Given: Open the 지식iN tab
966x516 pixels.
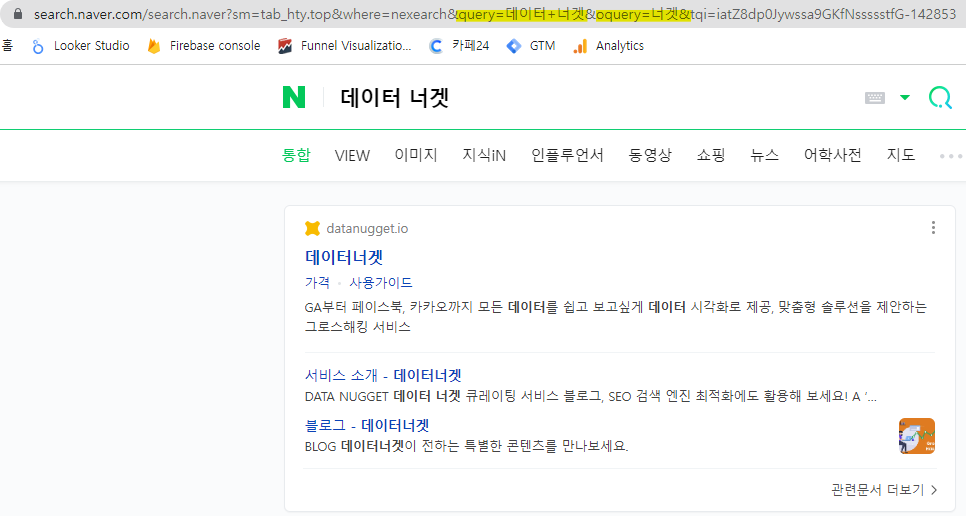Looking at the screenshot, I should click(x=484, y=155).
